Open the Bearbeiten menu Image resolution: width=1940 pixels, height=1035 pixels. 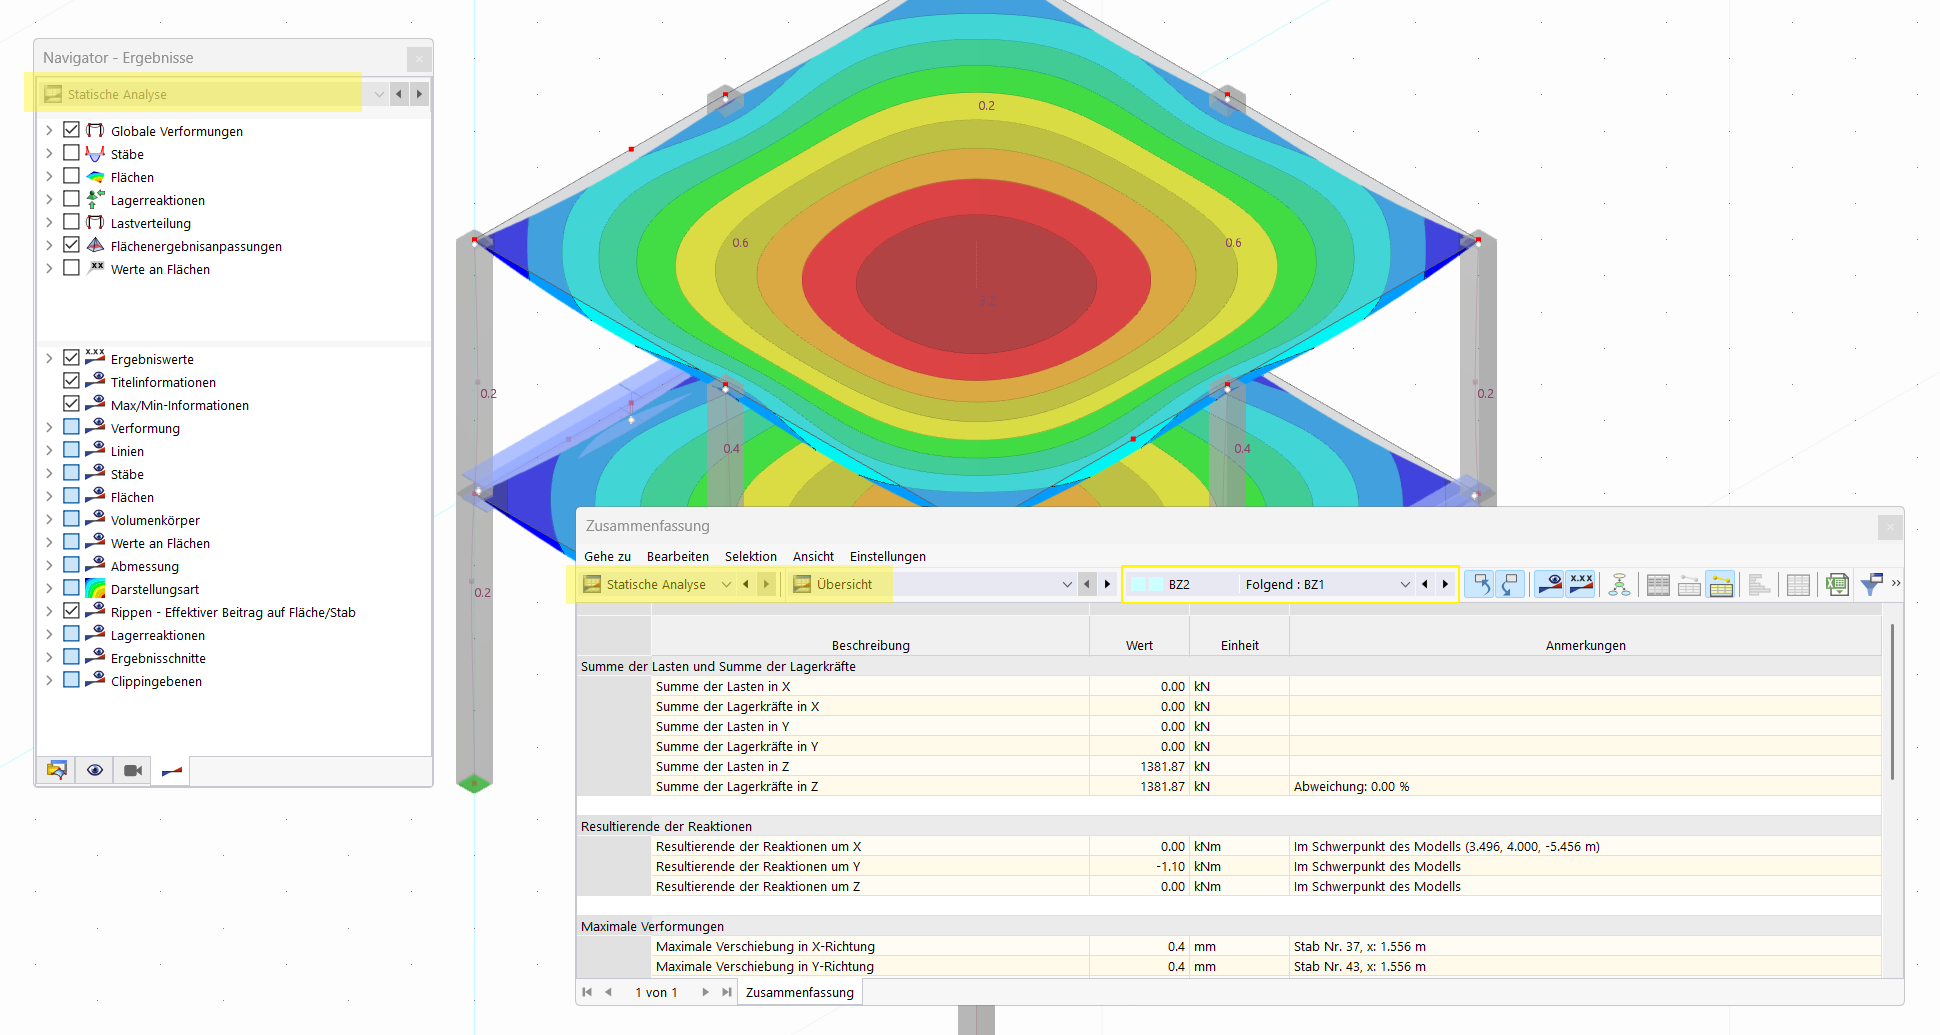point(678,556)
